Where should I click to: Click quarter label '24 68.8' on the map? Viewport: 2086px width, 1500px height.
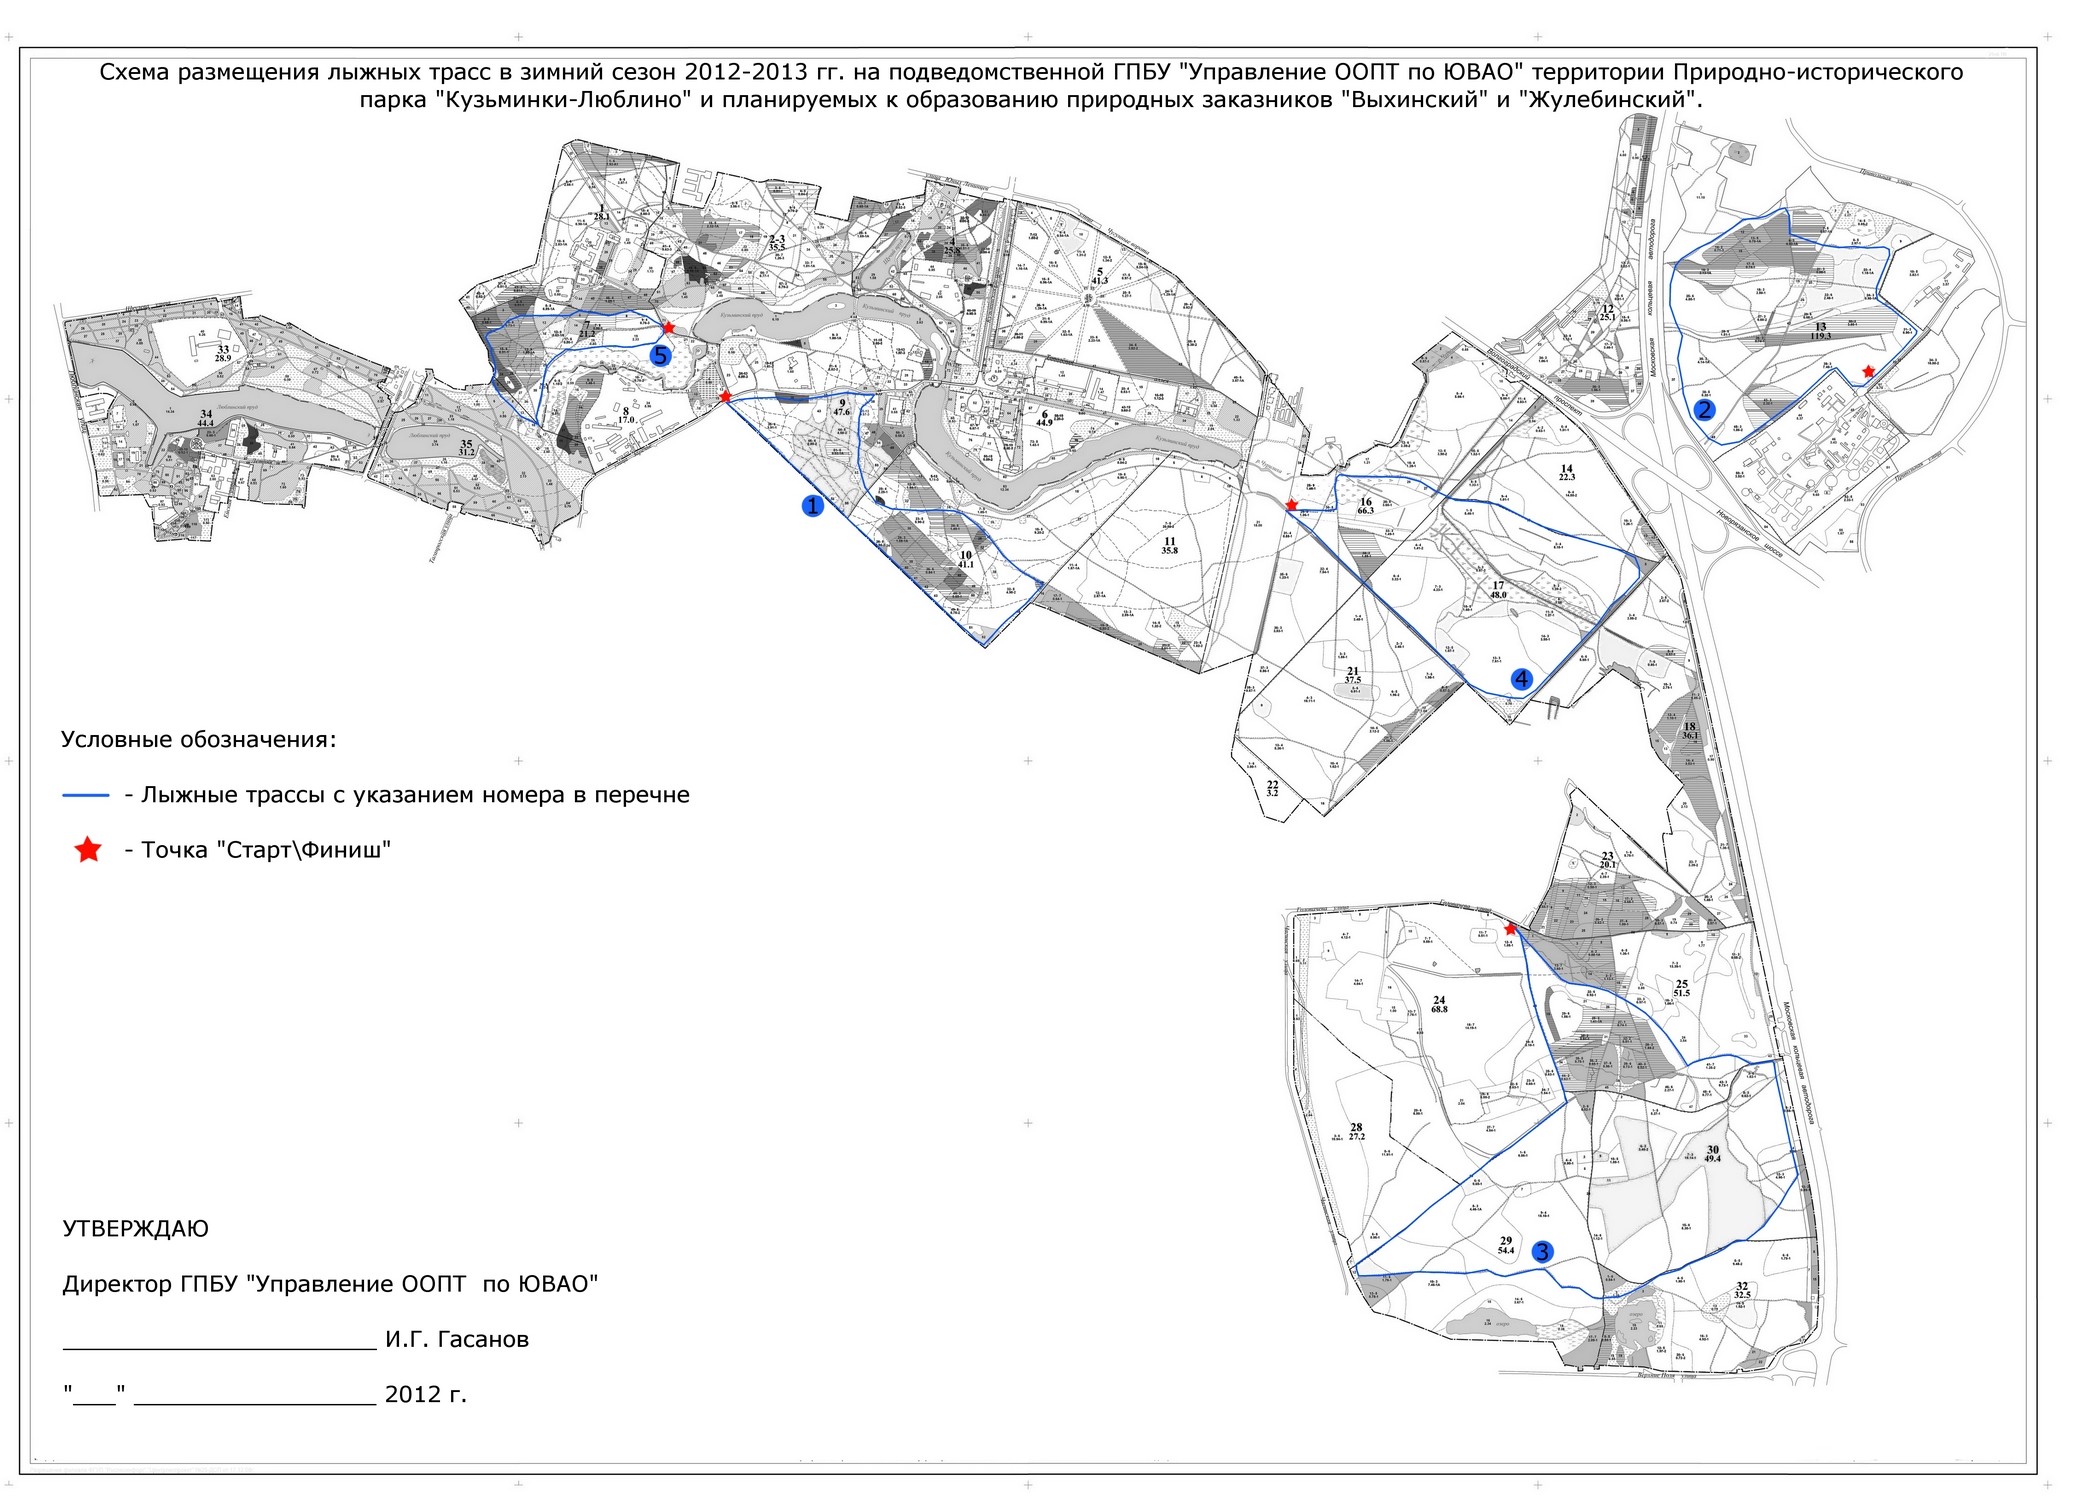1439,1004
